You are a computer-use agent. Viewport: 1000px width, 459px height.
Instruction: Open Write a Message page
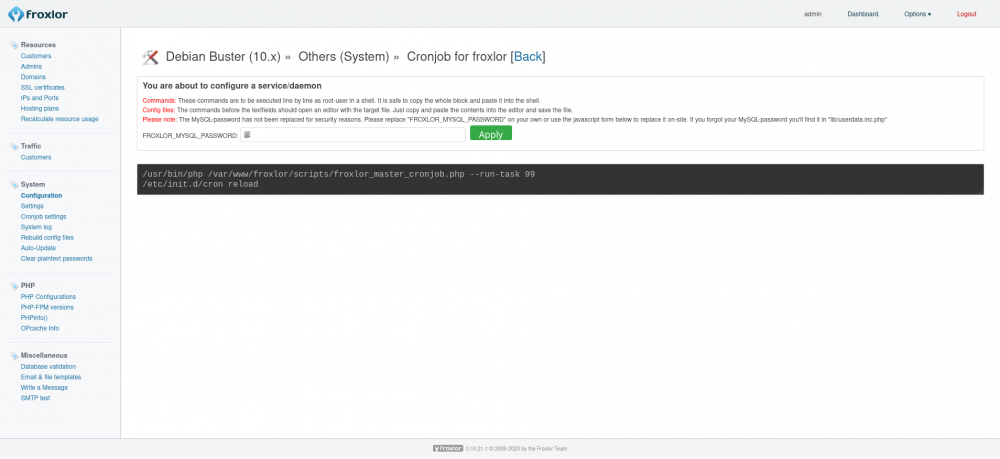pyautogui.click(x=44, y=388)
